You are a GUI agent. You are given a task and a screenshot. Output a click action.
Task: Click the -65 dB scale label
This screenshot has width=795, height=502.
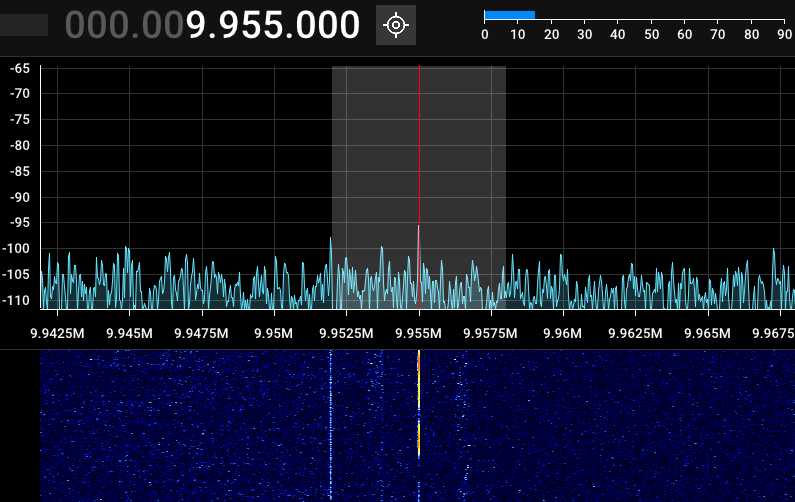pos(20,68)
